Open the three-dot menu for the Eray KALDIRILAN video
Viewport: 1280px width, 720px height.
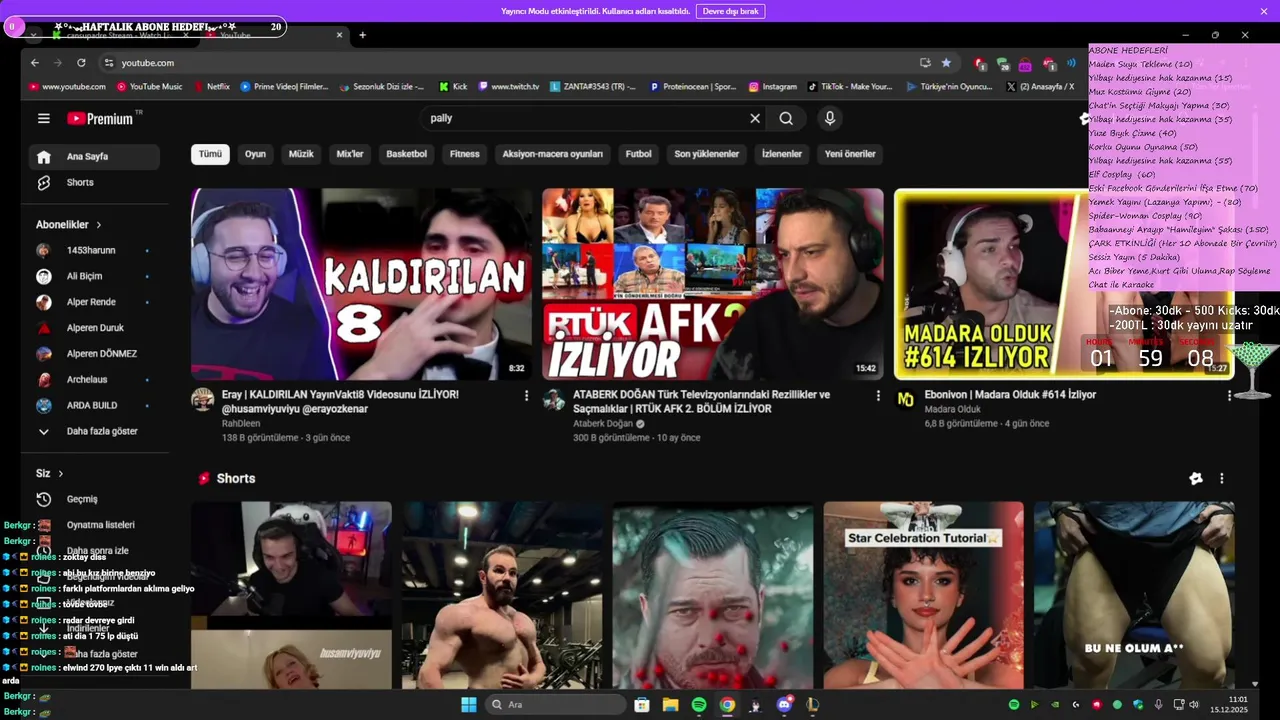tap(526, 396)
